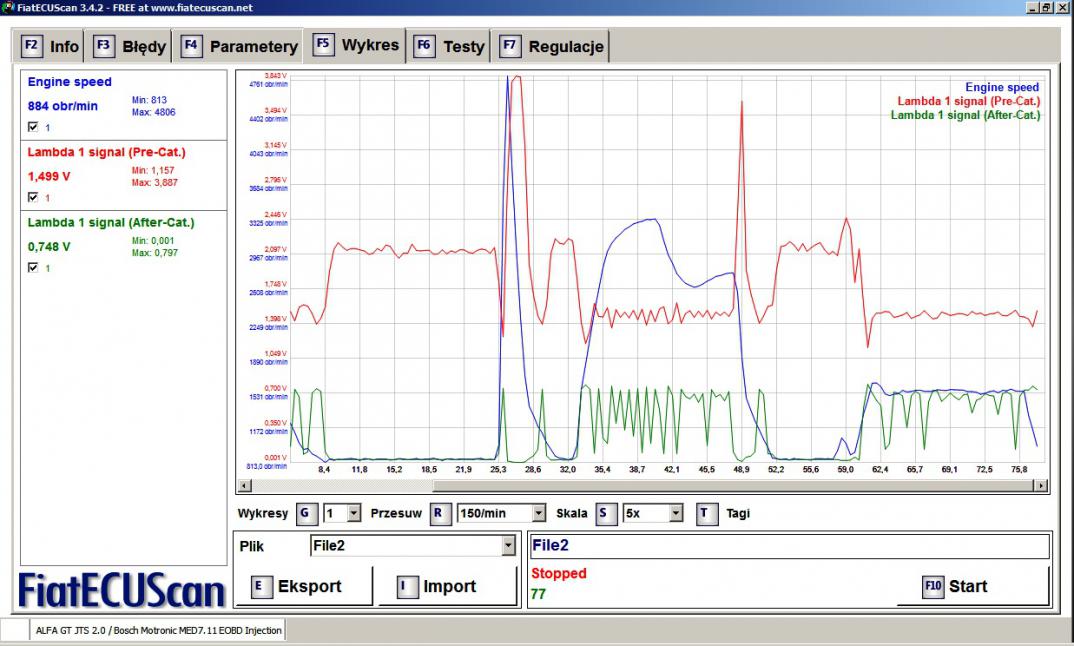Click the F2 key icon on Info tab

point(32,46)
